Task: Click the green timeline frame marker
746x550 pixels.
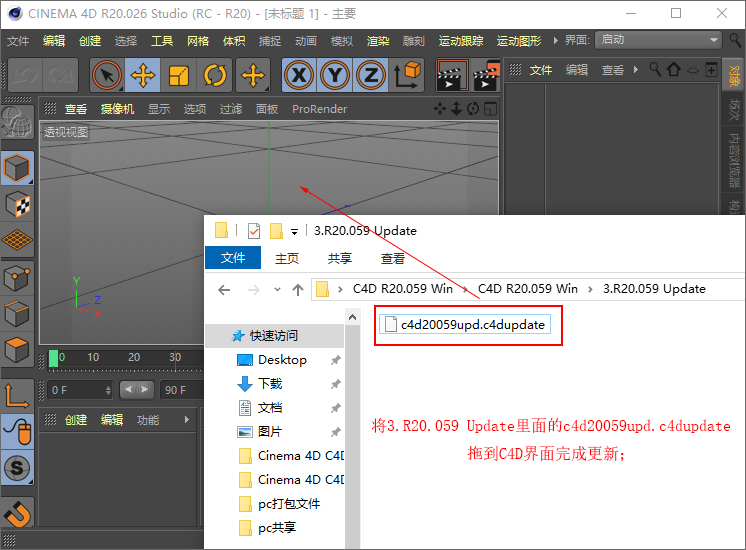Action: [53, 358]
